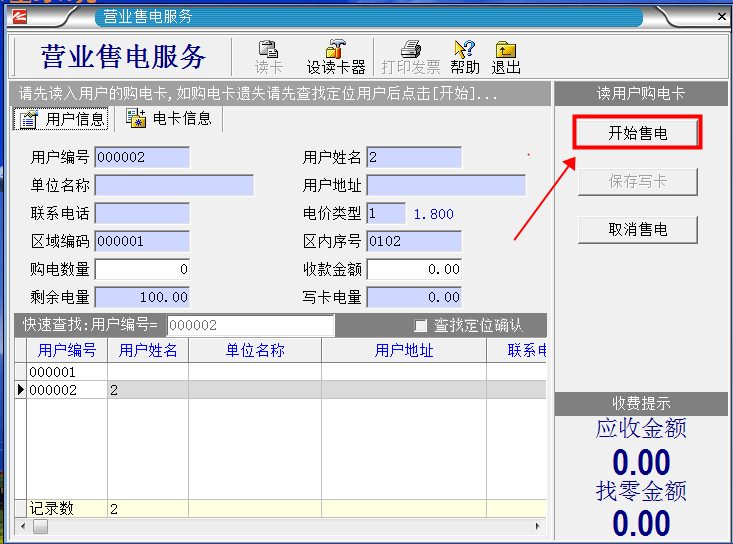Click the 退出 exit toolbar icon
This screenshot has width=733, height=544.
pyautogui.click(x=506, y=57)
